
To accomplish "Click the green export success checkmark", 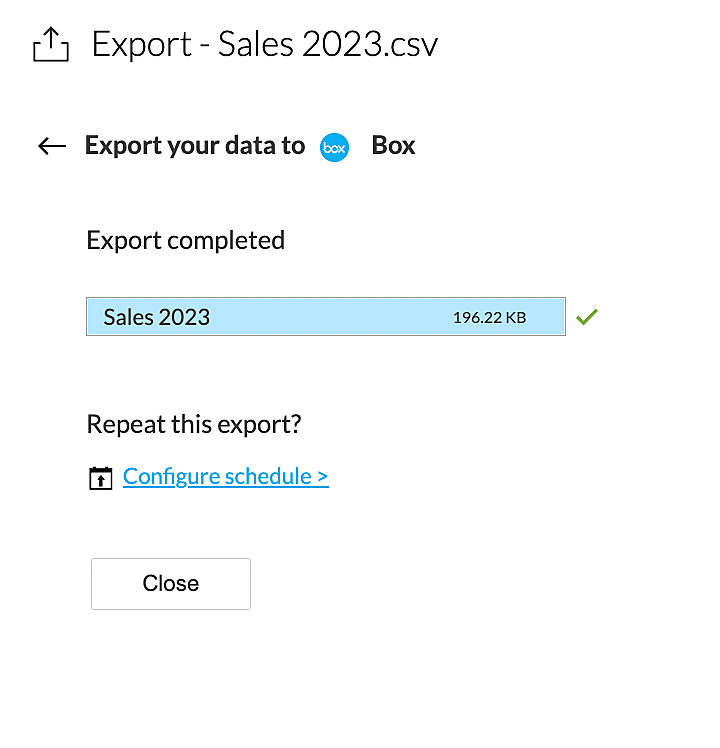I will click(587, 317).
